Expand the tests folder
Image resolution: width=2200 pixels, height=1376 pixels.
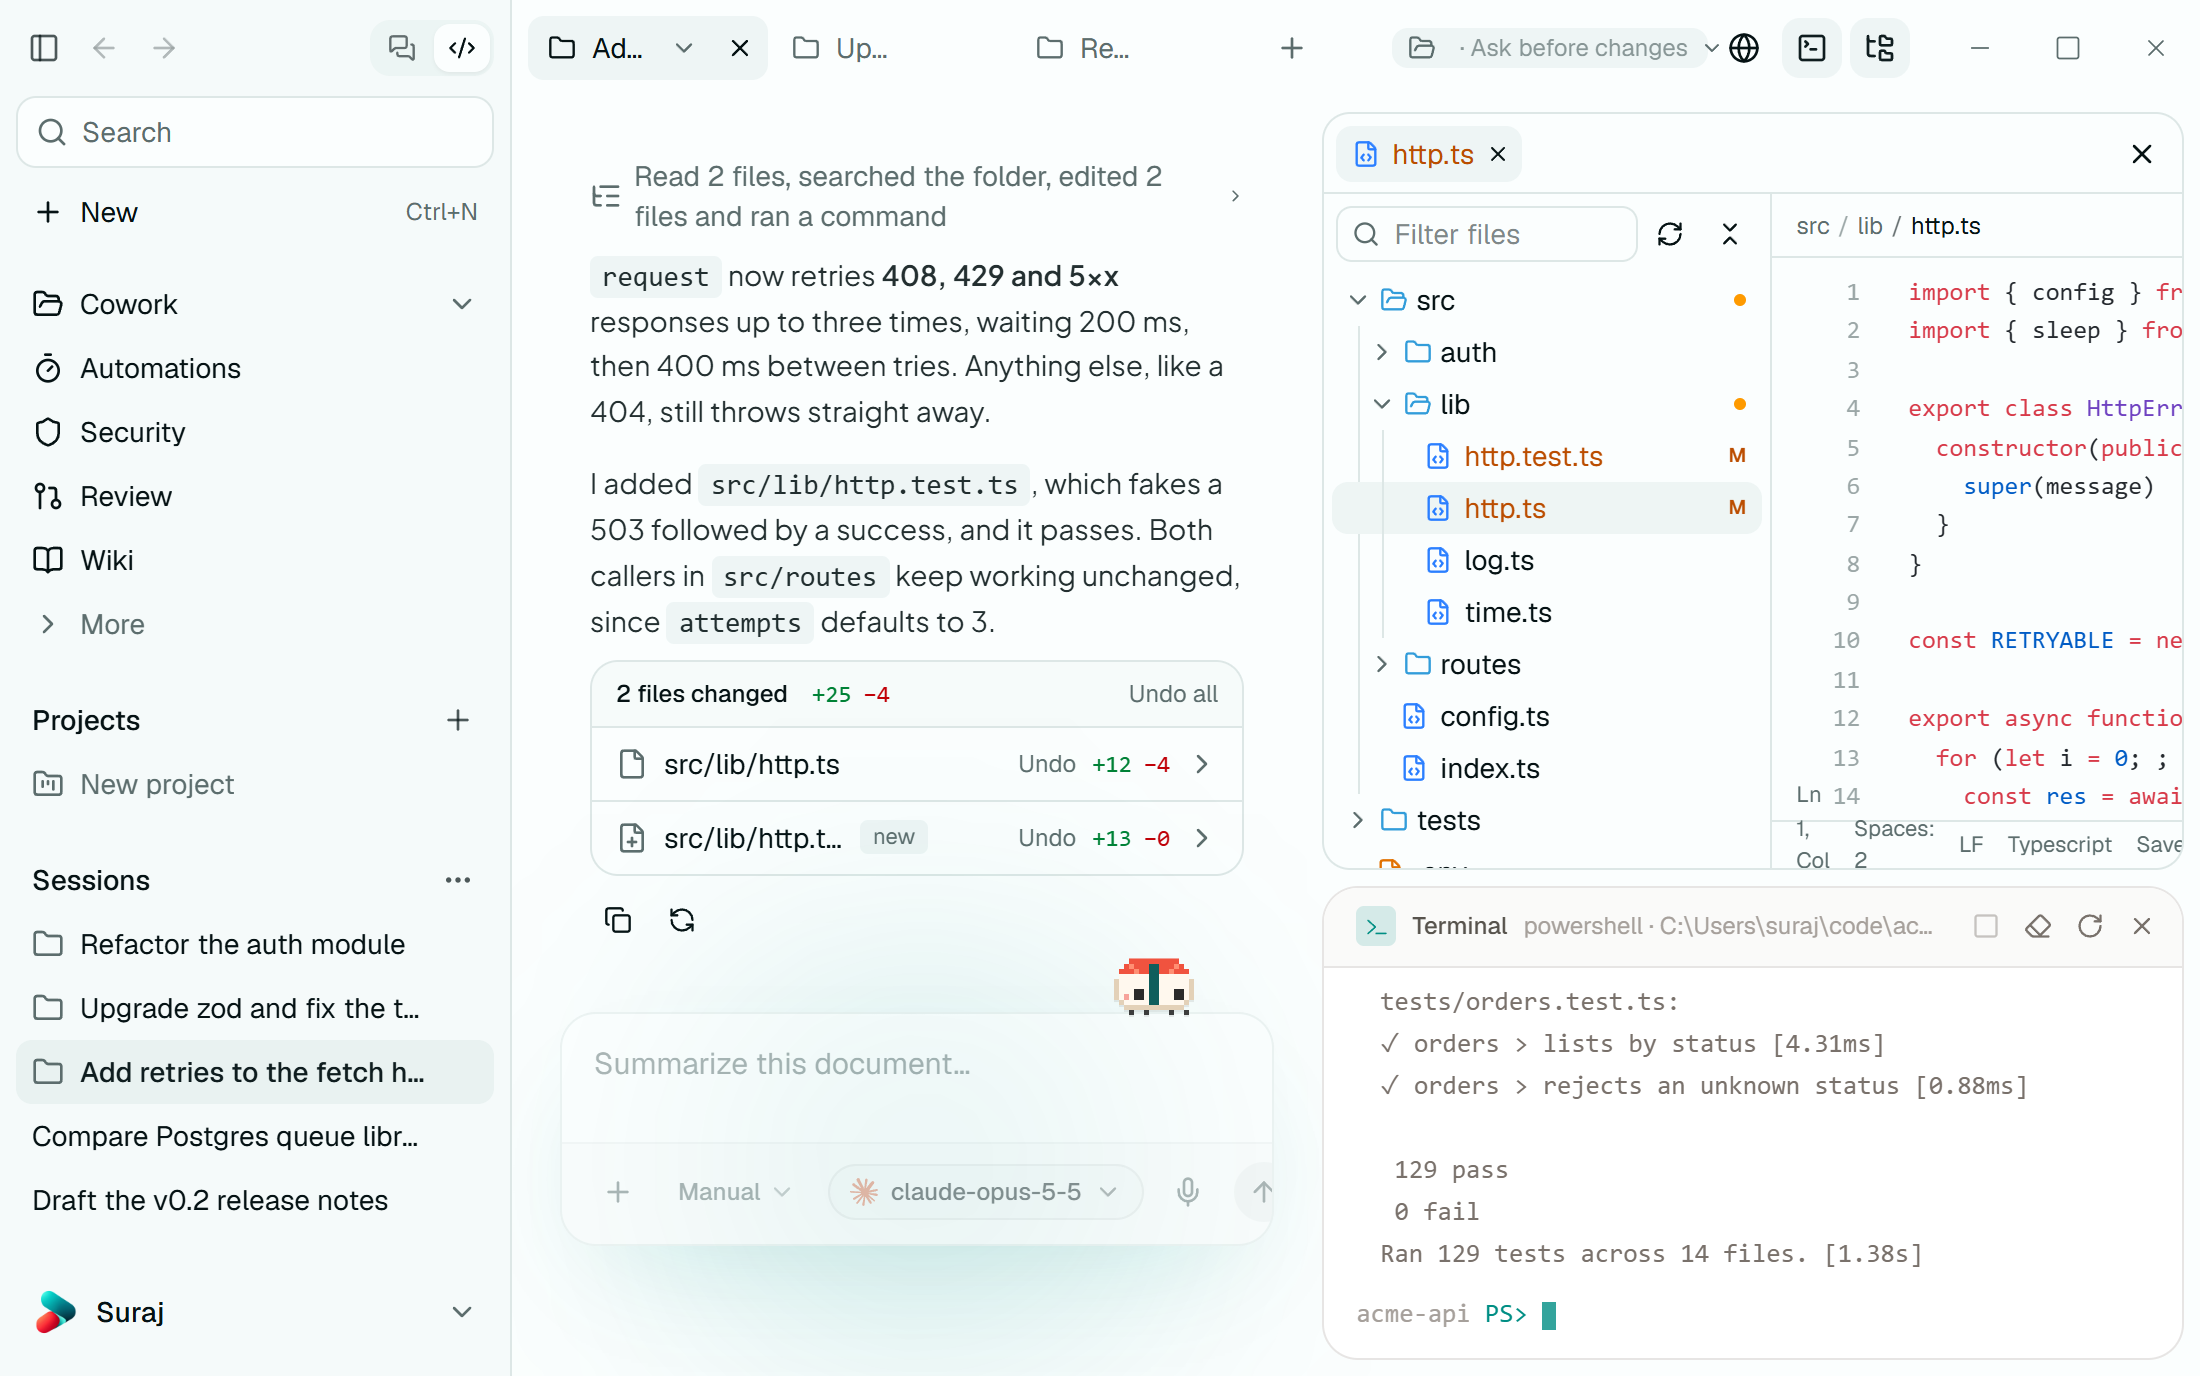click(1358, 820)
